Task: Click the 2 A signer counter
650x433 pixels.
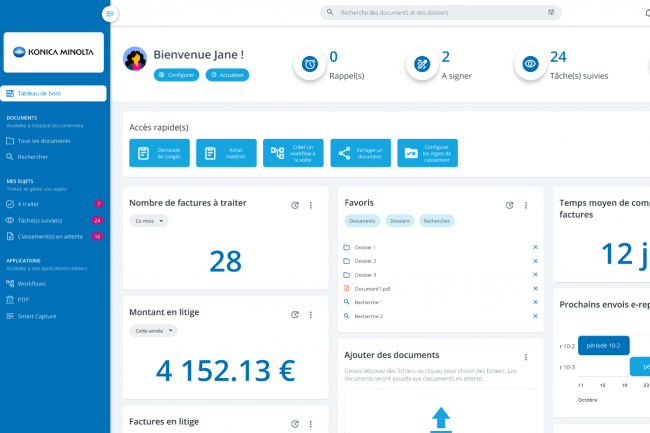Action: point(446,57)
